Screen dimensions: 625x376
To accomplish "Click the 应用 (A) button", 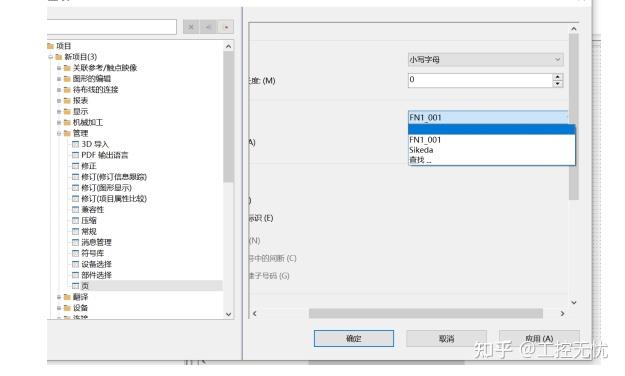I will (539, 339).
